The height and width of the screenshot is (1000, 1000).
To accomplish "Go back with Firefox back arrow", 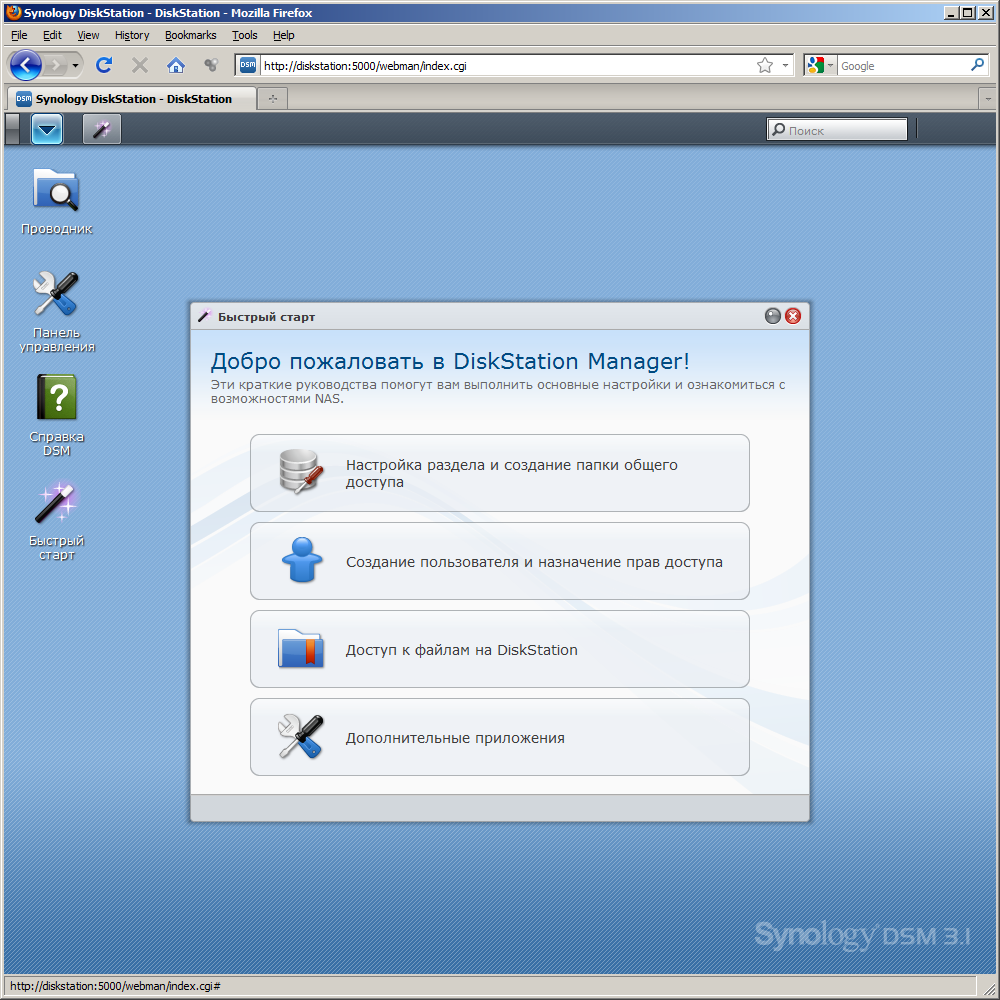I will point(26,65).
